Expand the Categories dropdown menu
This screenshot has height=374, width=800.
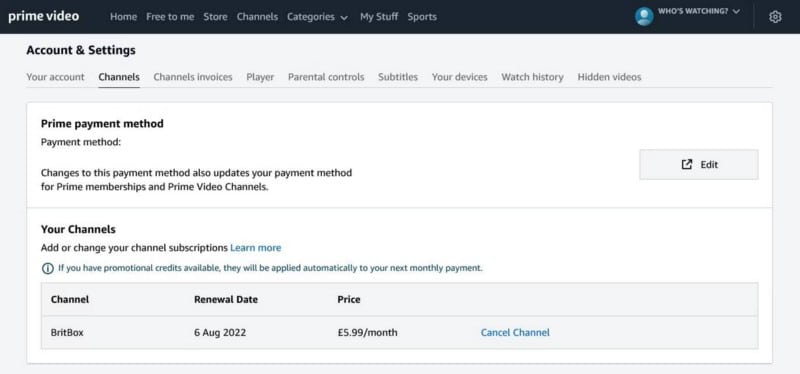[x=317, y=17]
